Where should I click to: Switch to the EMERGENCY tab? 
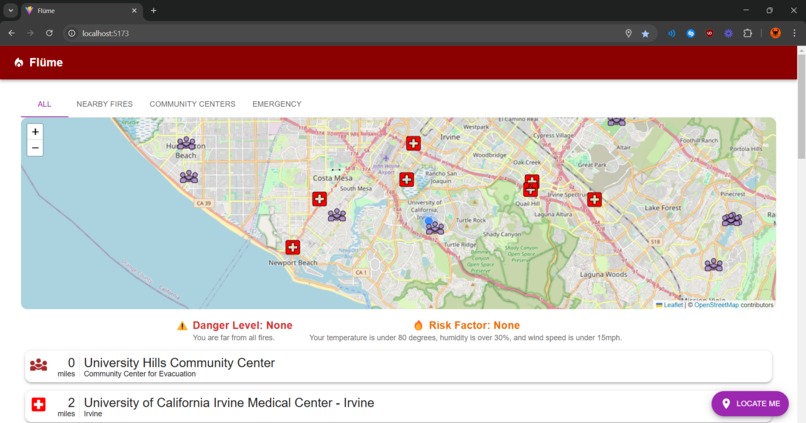pyautogui.click(x=277, y=104)
